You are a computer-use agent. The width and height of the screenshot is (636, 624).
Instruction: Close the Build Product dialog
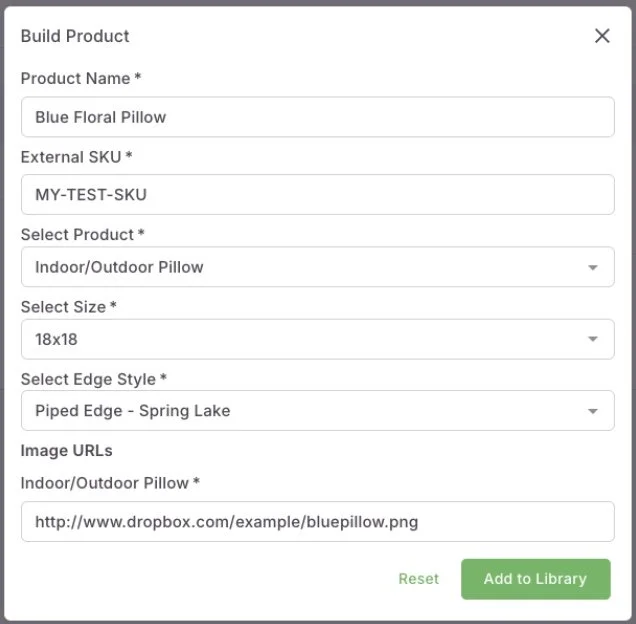(x=602, y=36)
